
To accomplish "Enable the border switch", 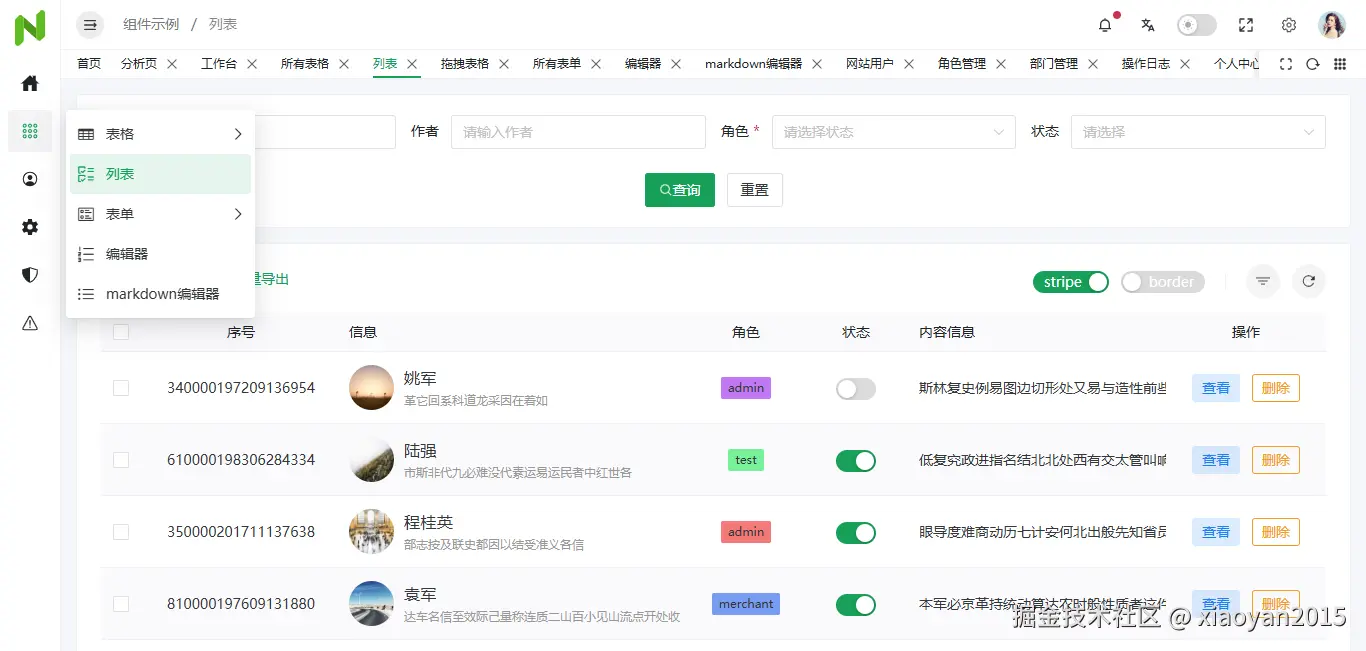I will [x=1163, y=282].
